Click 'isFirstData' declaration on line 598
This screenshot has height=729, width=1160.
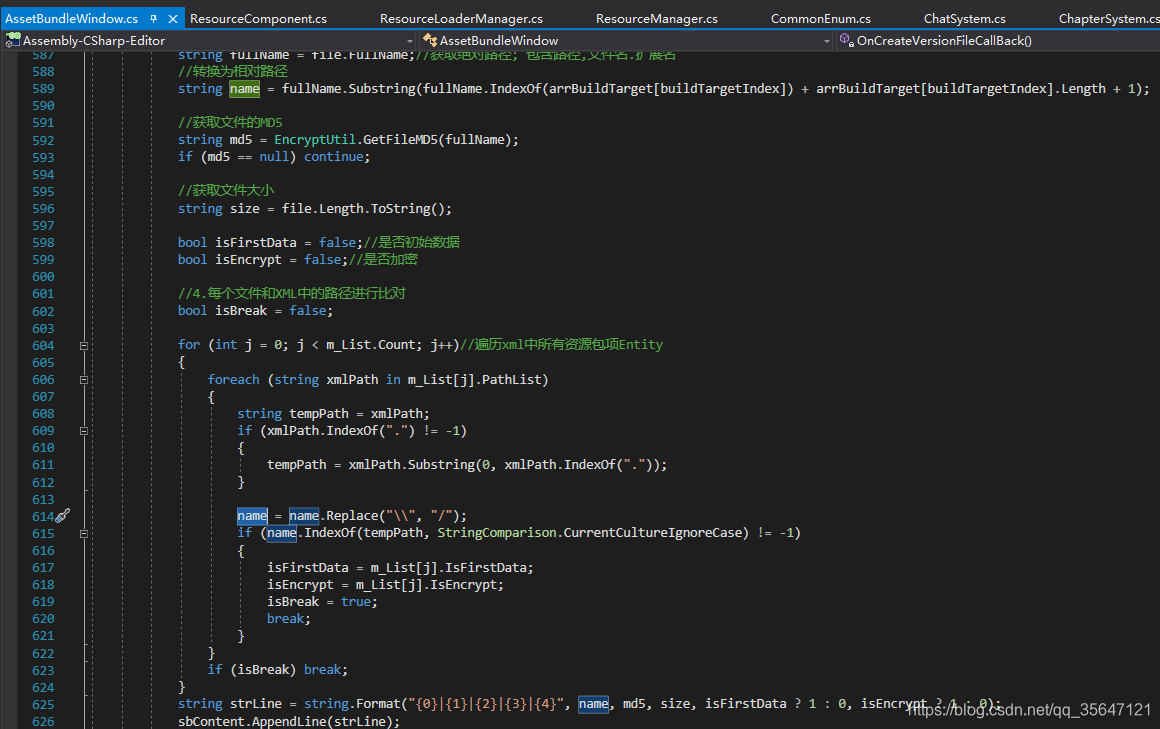pyautogui.click(x=256, y=243)
